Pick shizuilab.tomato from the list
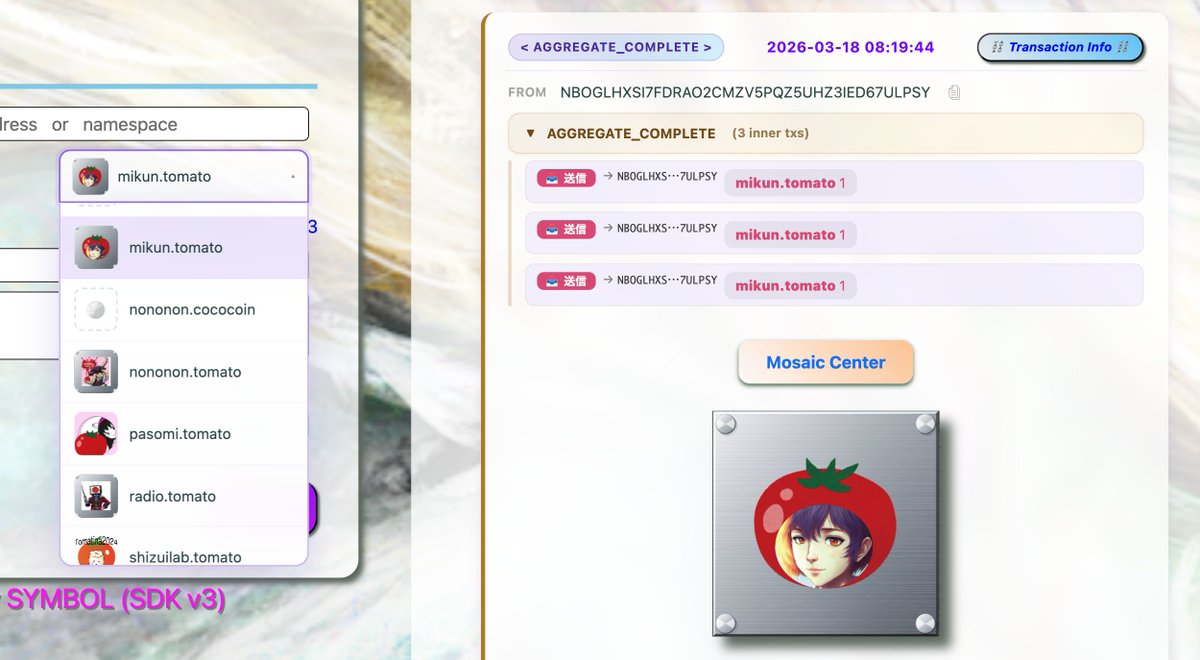 184,547
